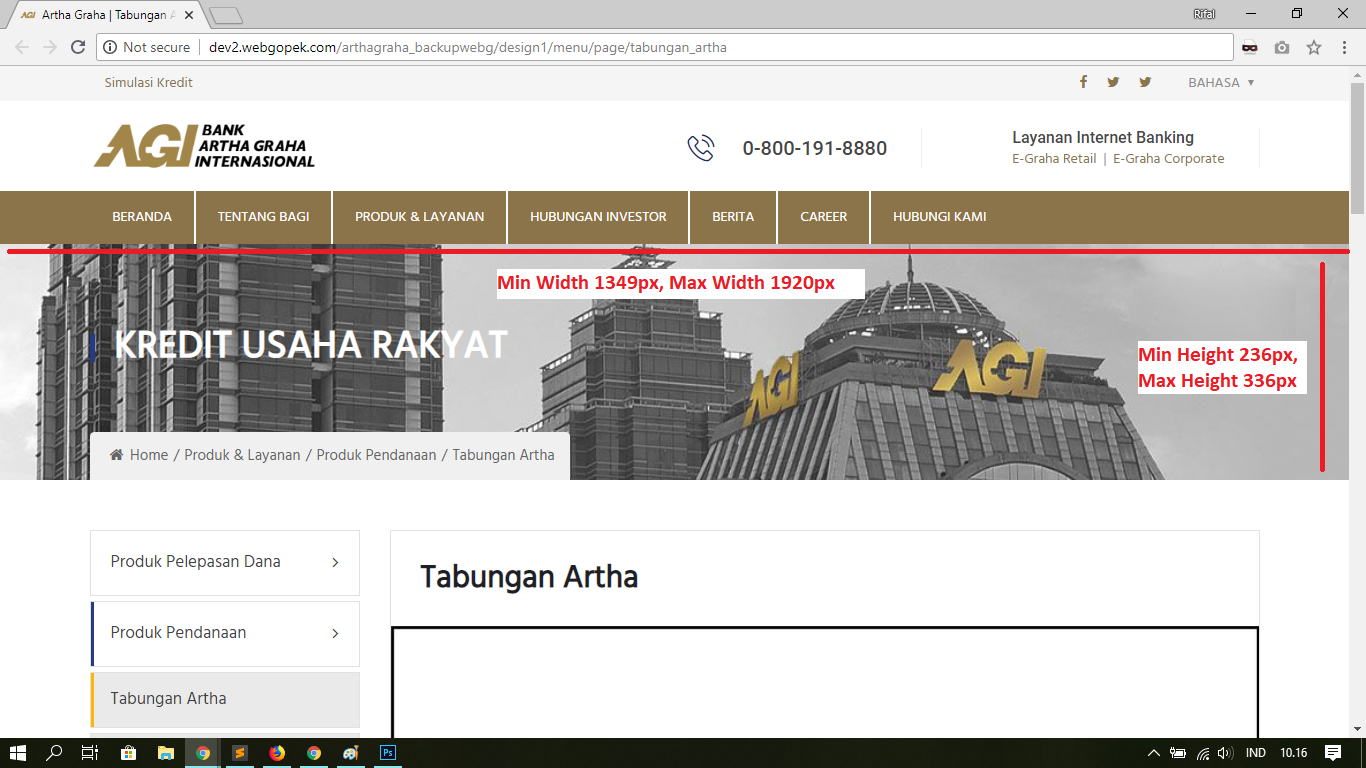Viewport: 1366px width, 768px height.
Task: Click the Layanan Internet Banking heading
Action: point(1103,137)
